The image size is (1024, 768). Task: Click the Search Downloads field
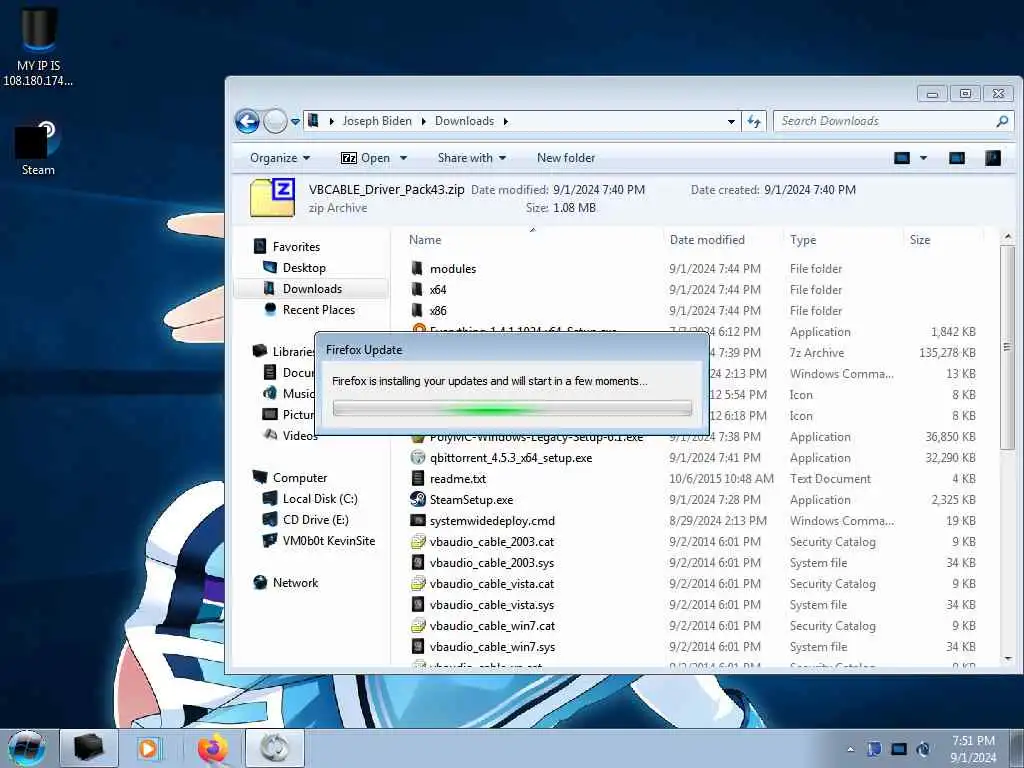click(x=893, y=121)
